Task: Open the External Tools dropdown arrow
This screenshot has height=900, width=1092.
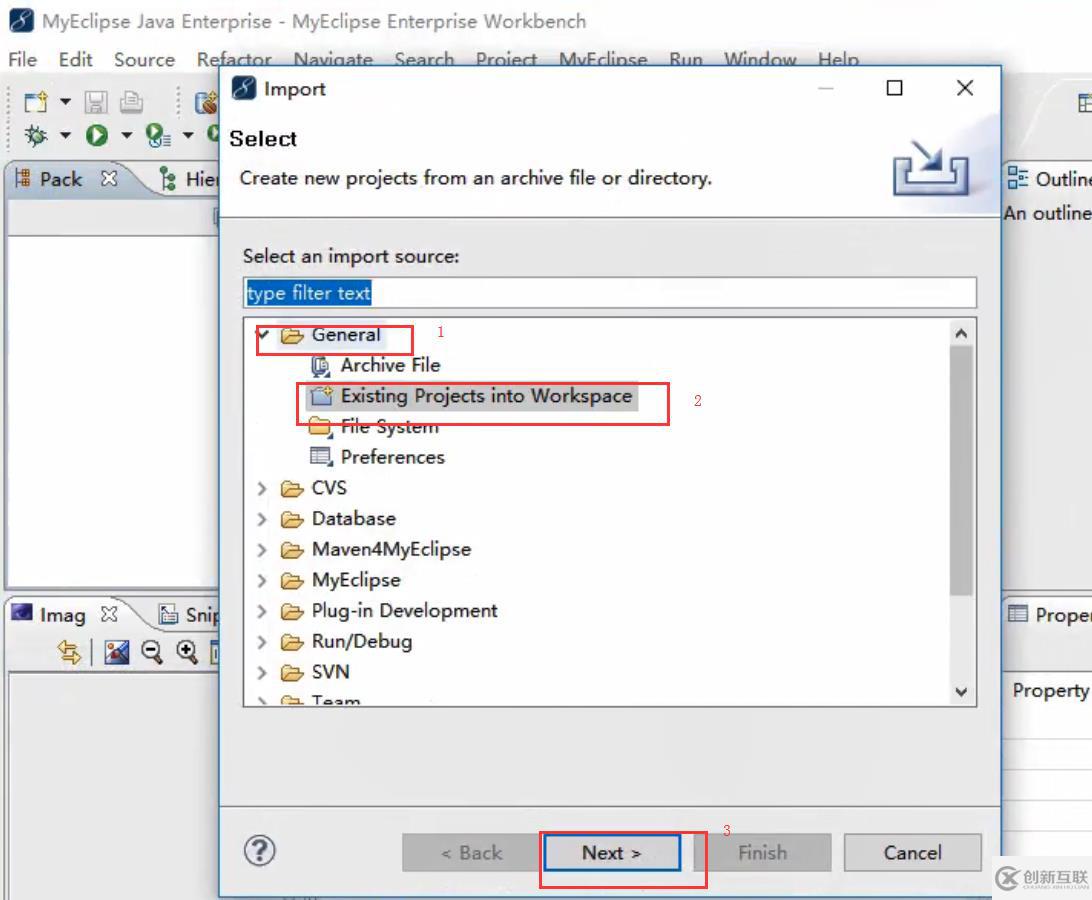Action: [x=188, y=134]
